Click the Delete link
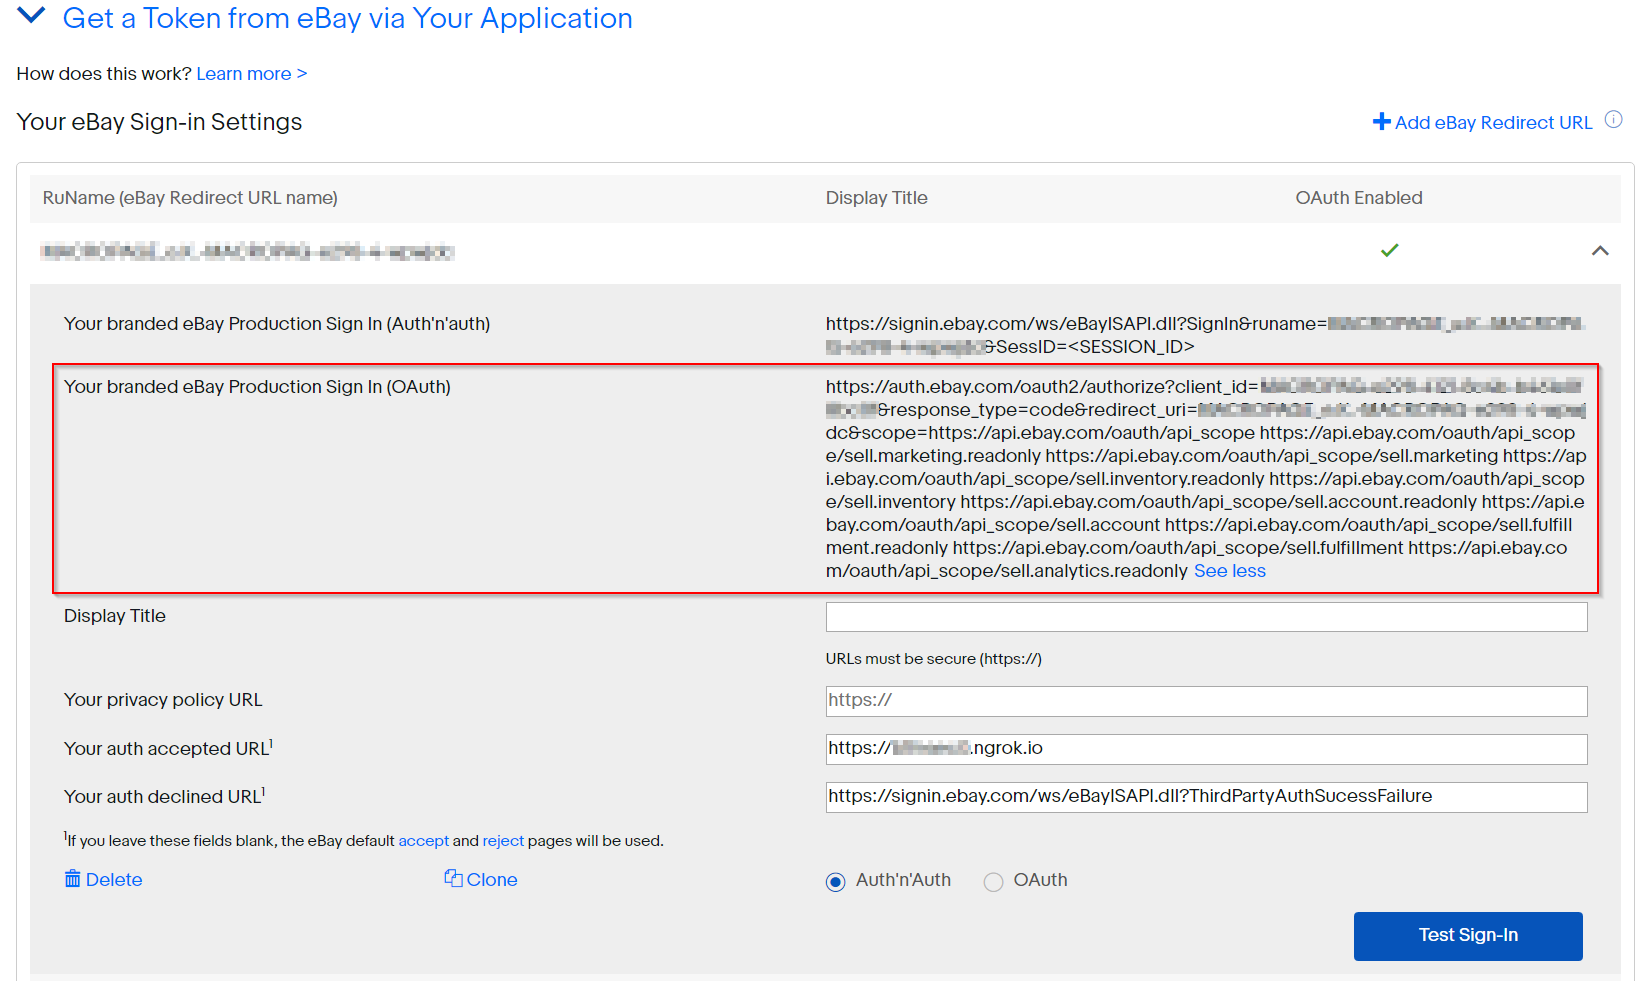Image resolution: width=1638 pixels, height=981 pixels. pyautogui.click(x=114, y=880)
